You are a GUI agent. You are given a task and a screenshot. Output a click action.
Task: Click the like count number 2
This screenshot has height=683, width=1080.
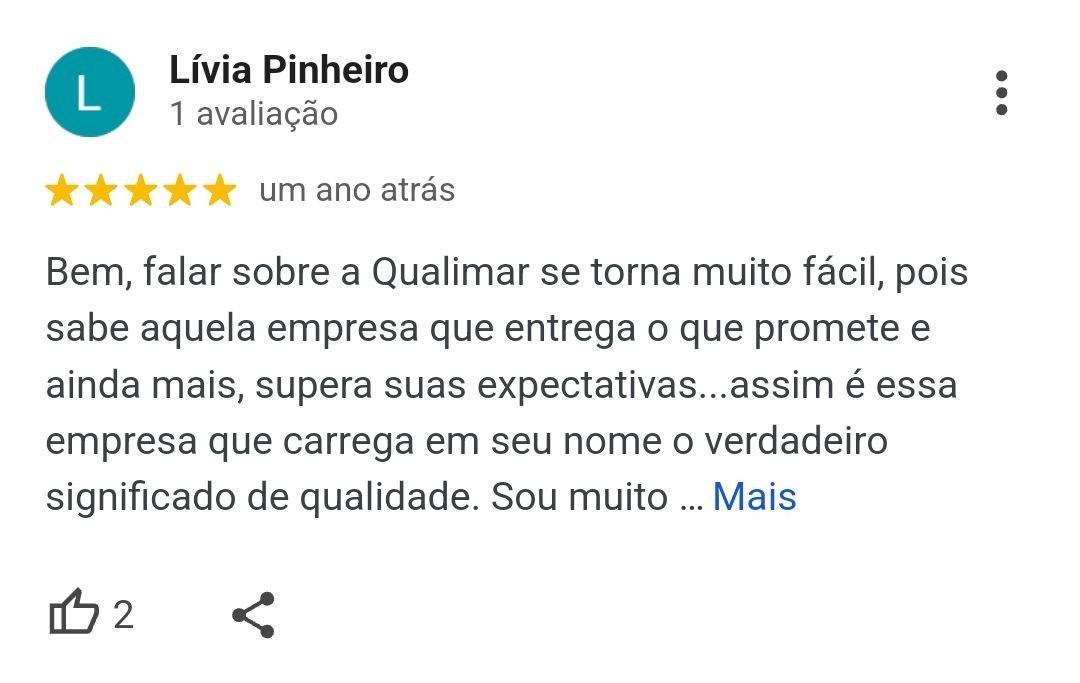(123, 614)
